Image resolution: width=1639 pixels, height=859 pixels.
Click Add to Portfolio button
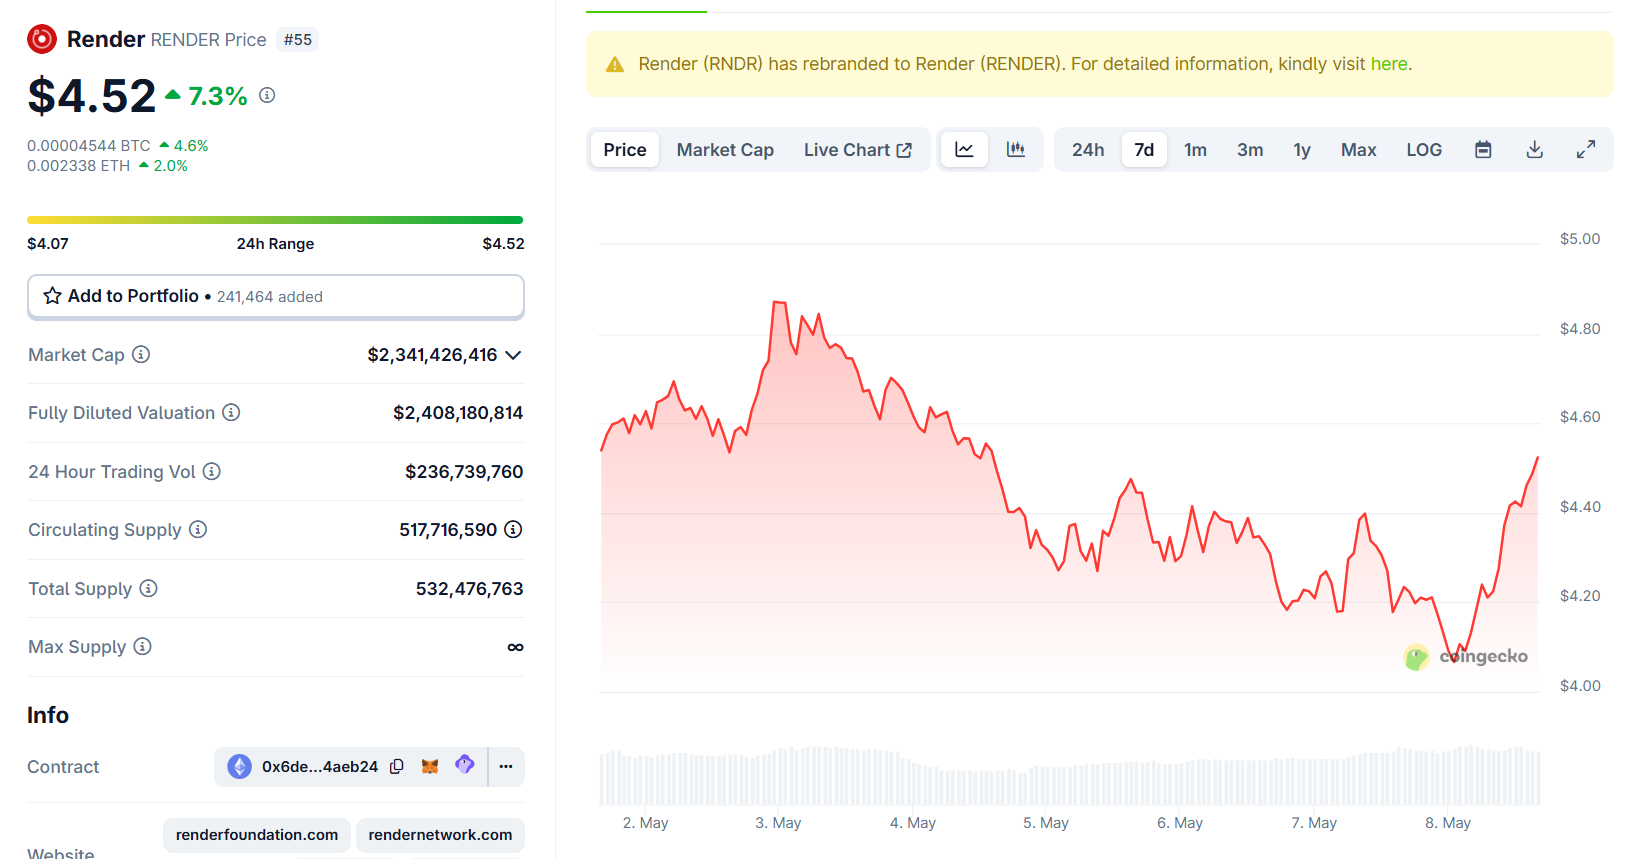276,297
